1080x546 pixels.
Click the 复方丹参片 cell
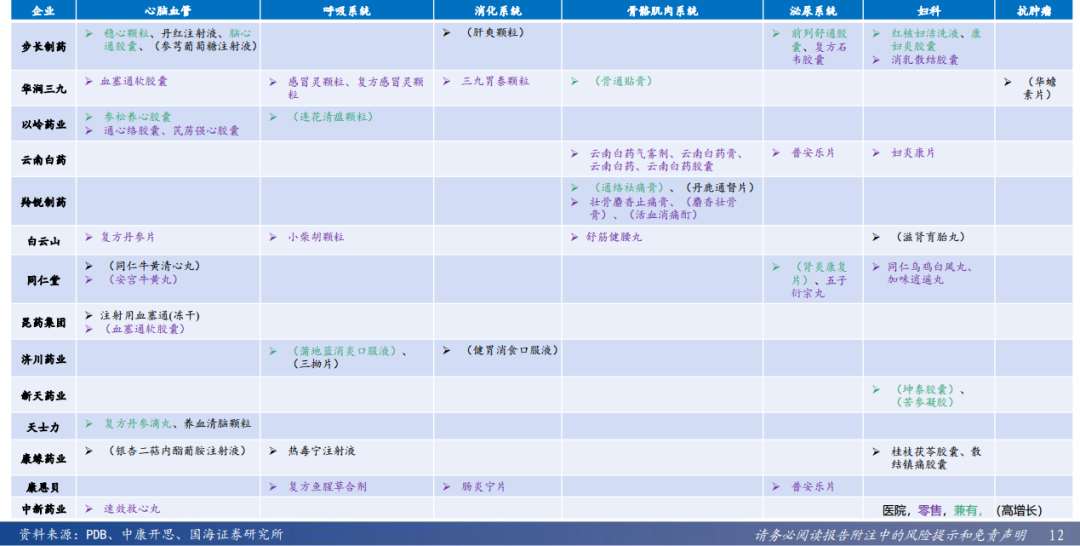(x=128, y=237)
